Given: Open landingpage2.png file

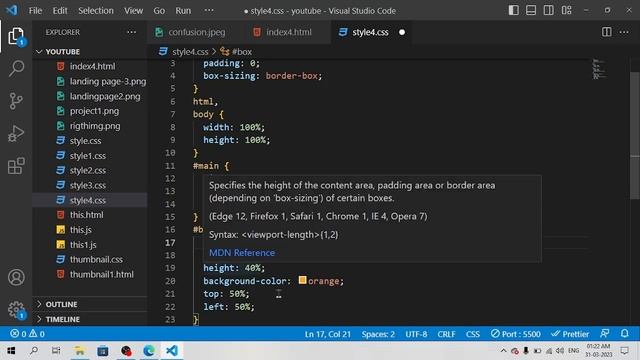Looking at the screenshot, I should click(105, 96).
